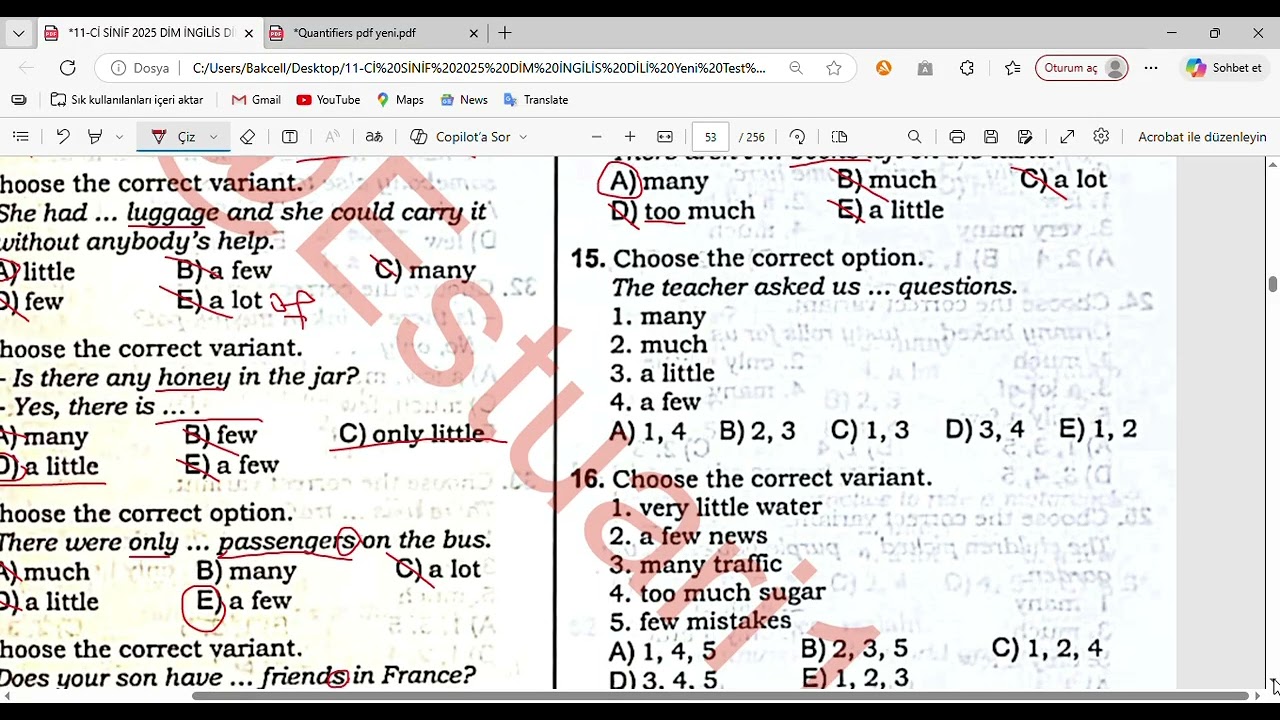Open the Maps bookmark
Screen dimensions: 1280x720
click(400, 100)
